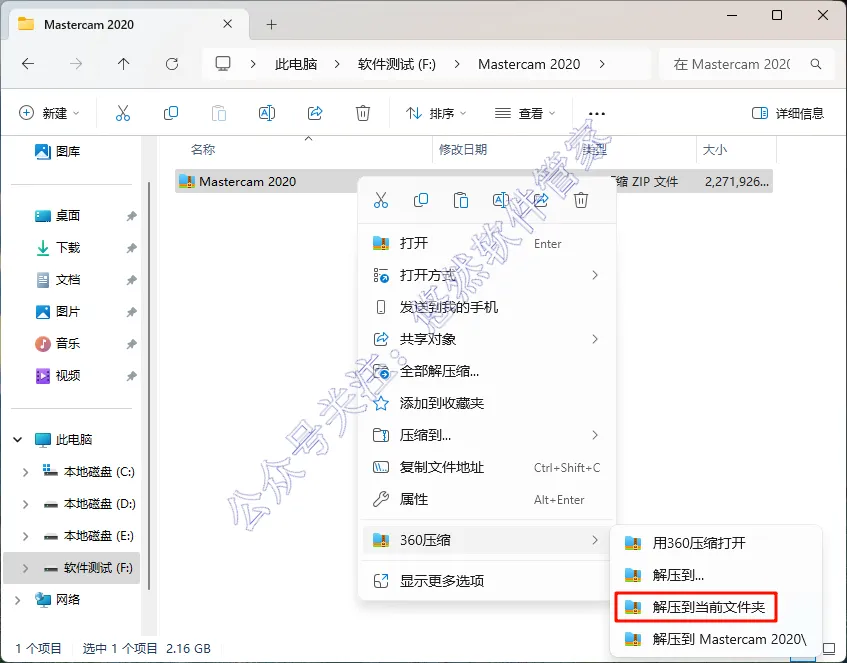847x663 pixels.
Task: Choose 全部解压缩... option
Action: 487,371
